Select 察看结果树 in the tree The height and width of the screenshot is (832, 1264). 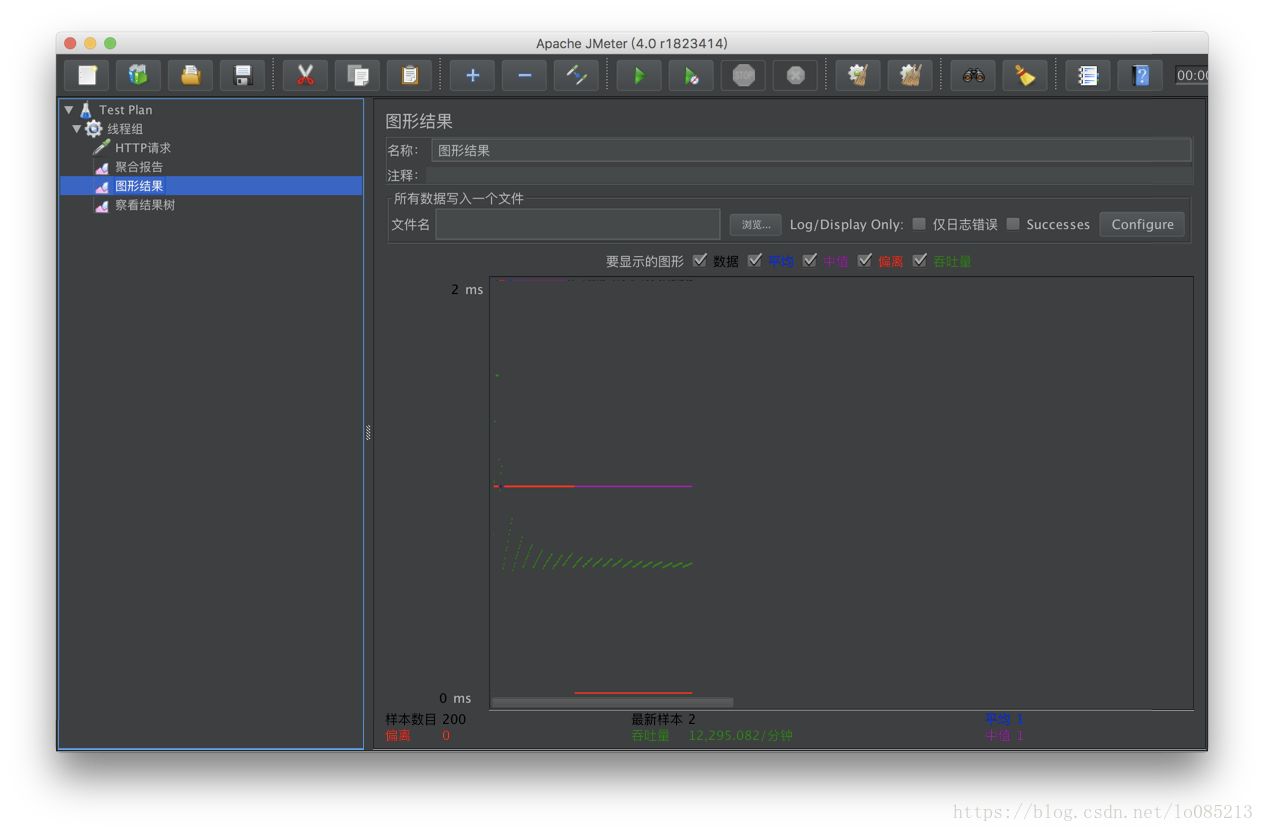[145, 205]
